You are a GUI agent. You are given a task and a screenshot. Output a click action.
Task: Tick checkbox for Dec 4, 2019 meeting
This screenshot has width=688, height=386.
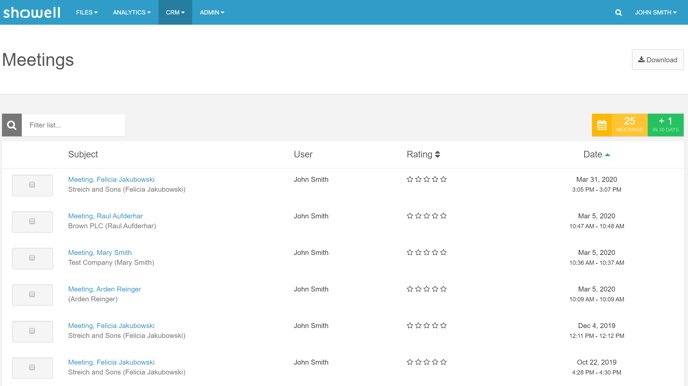(32, 331)
